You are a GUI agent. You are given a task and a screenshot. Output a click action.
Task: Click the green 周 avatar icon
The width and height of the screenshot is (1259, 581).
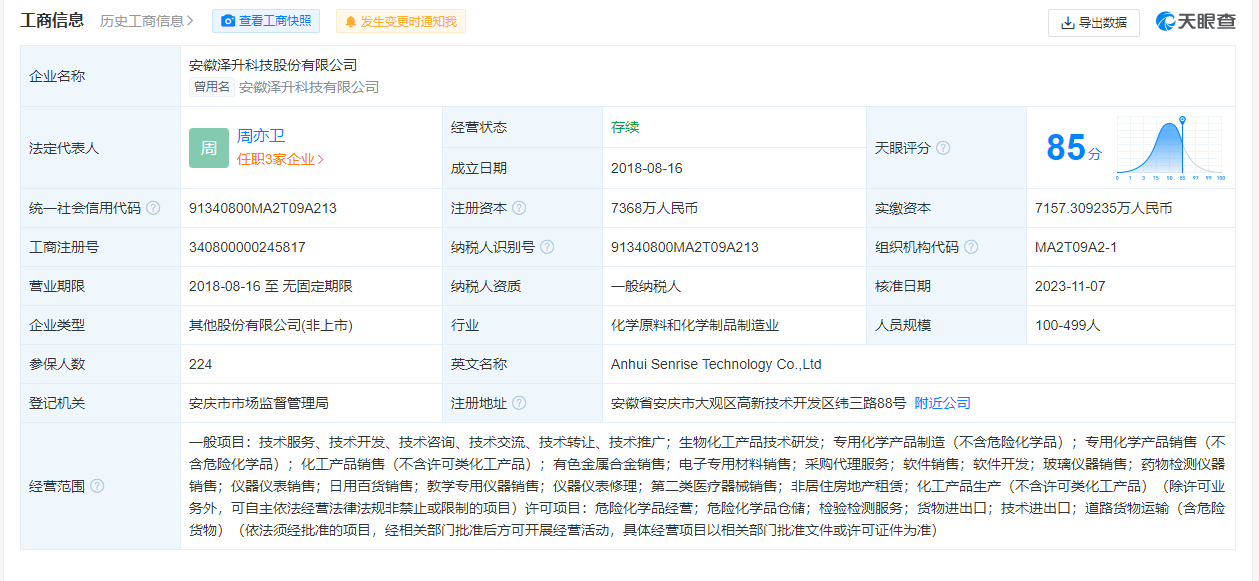[x=208, y=148]
